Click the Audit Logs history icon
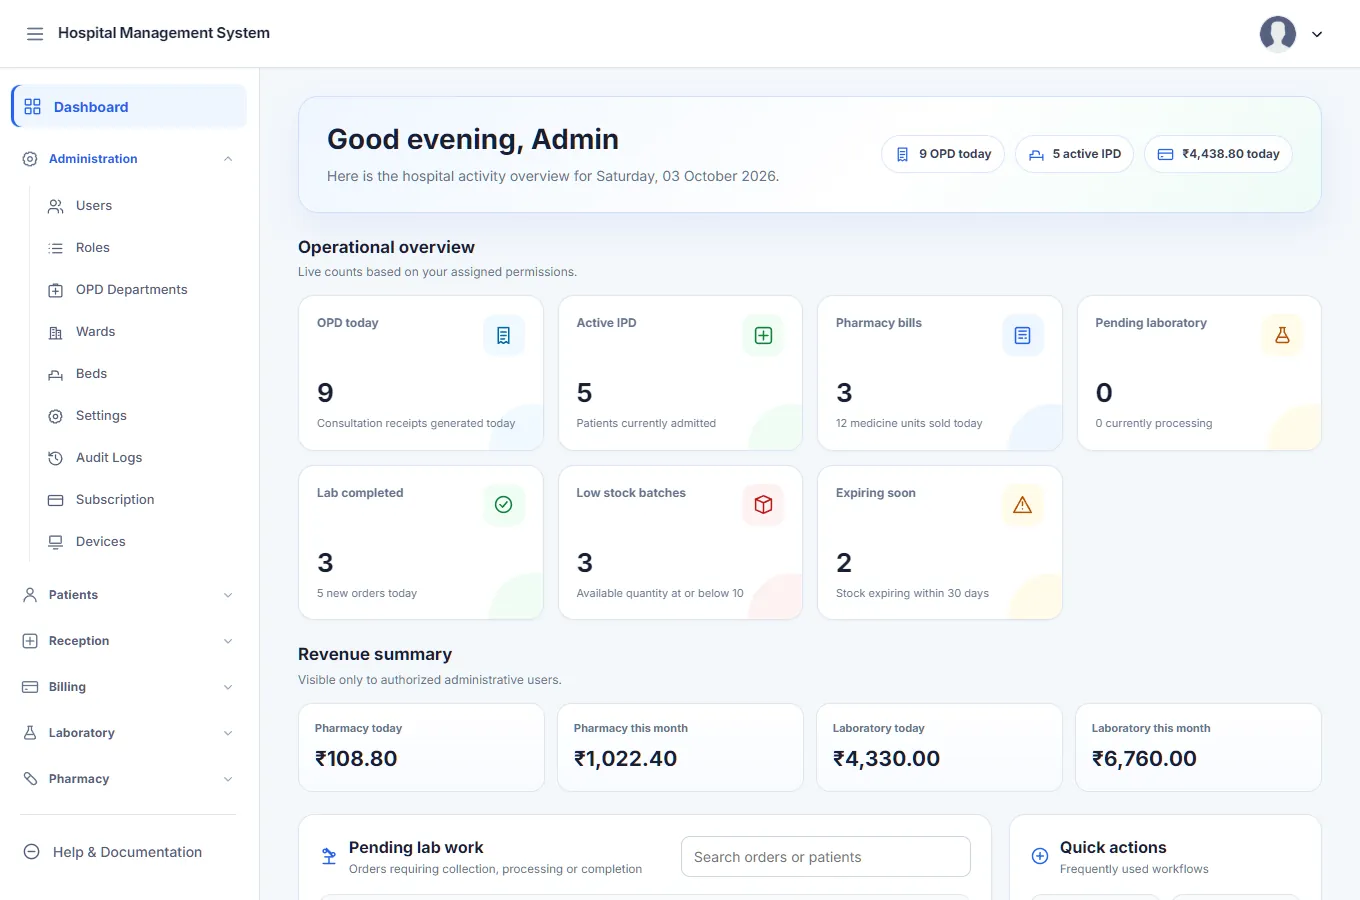 [56, 458]
